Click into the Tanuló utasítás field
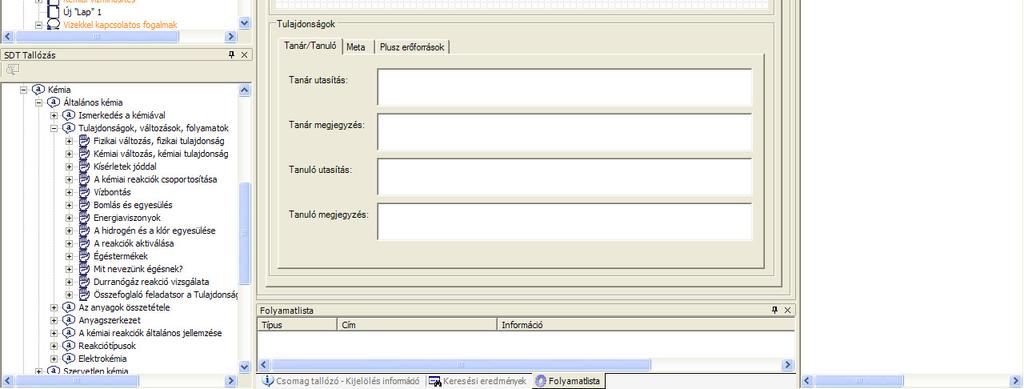This screenshot has height=389, width=1024. [x=565, y=177]
